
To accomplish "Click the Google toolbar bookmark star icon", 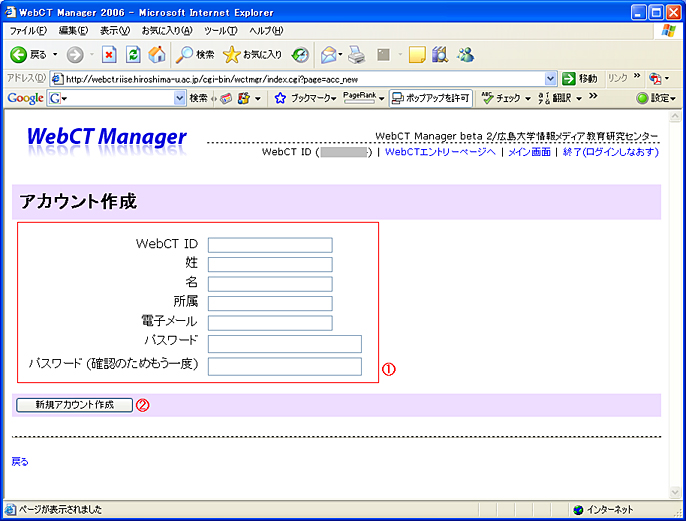I will pyautogui.click(x=280, y=98).
